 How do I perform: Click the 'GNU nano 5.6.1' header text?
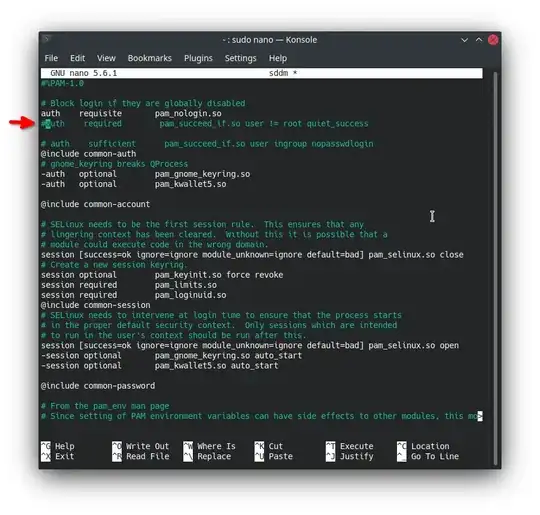point(84,73)
